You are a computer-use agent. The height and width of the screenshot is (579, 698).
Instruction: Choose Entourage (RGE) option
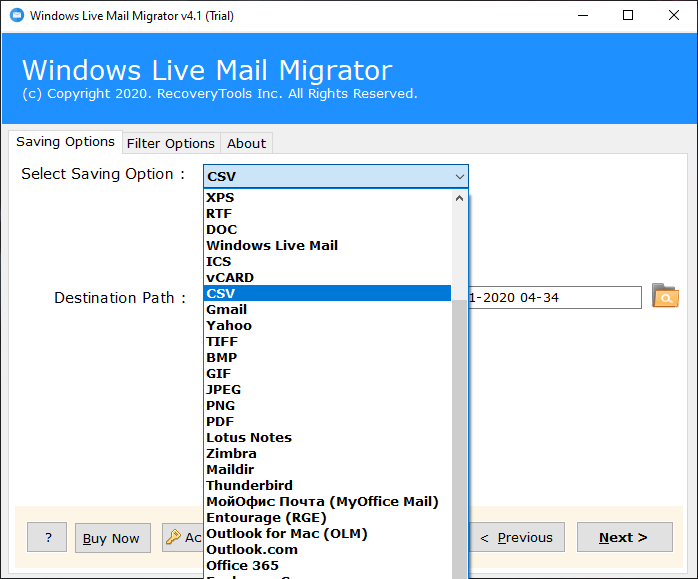[327, 518]
